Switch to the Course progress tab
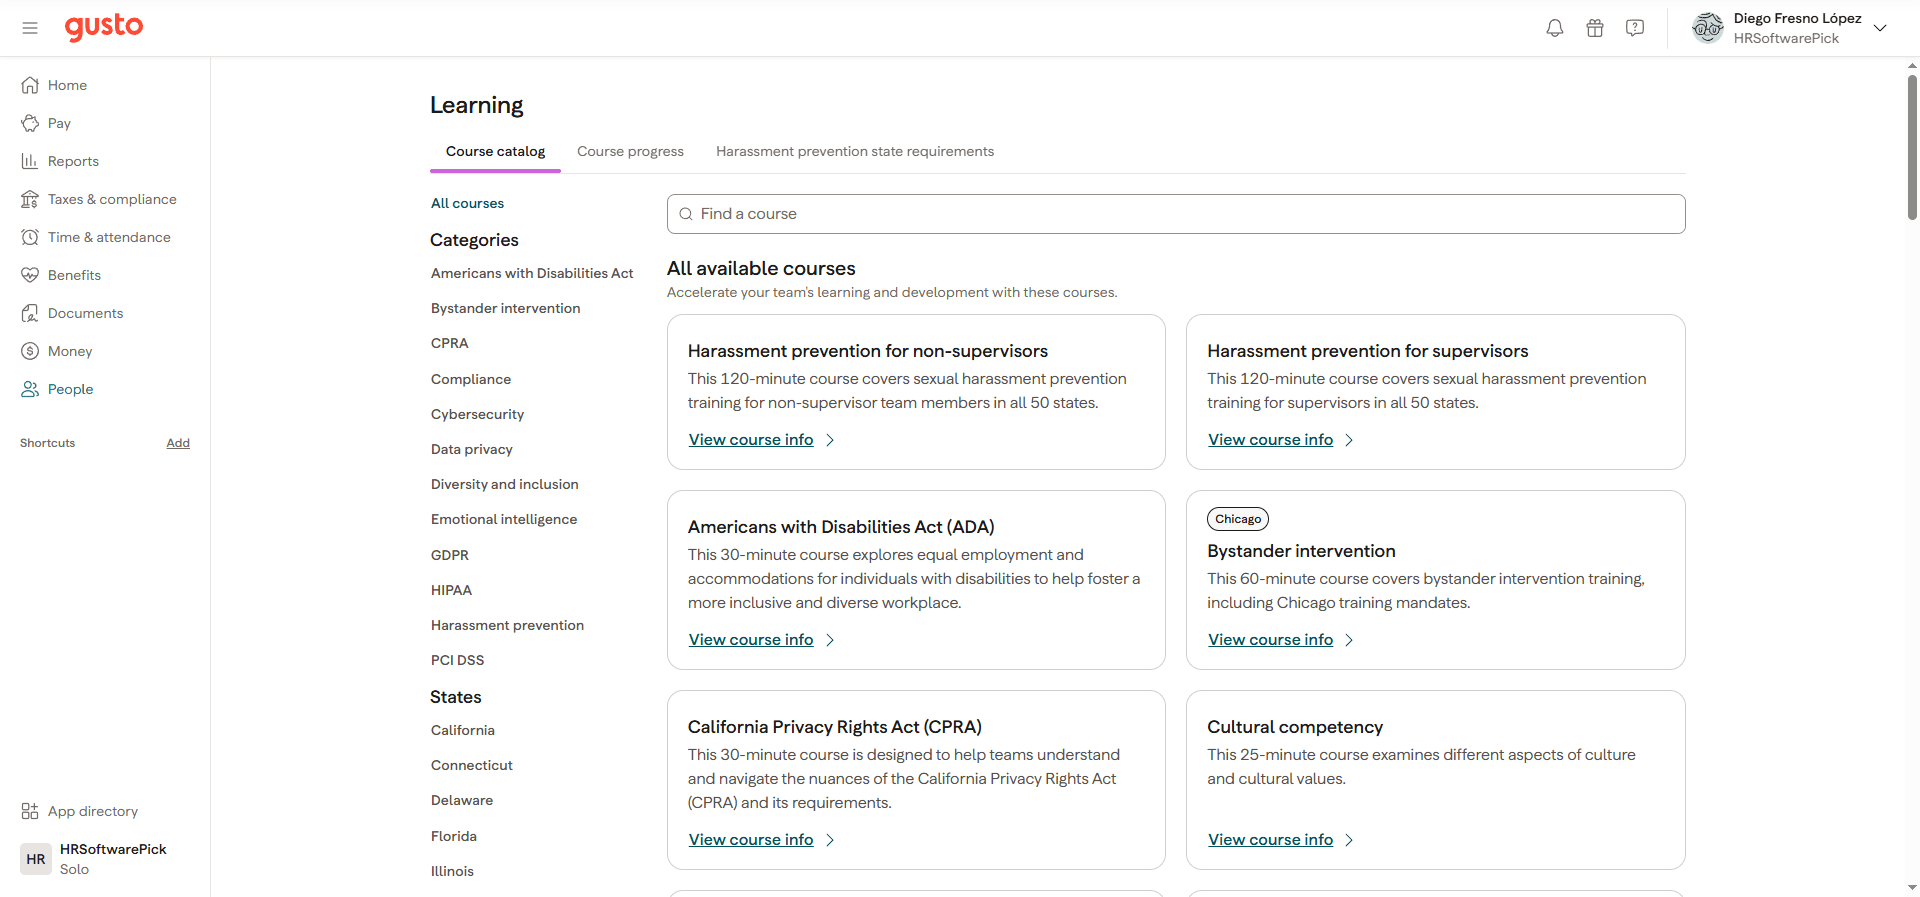Screen dimensions: 1920x897 click(630, 152)
